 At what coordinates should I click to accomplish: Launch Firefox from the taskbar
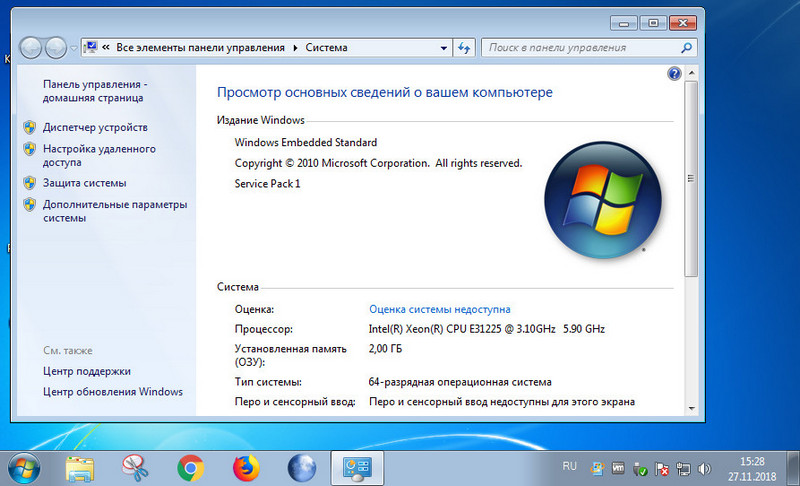point(246,468)
